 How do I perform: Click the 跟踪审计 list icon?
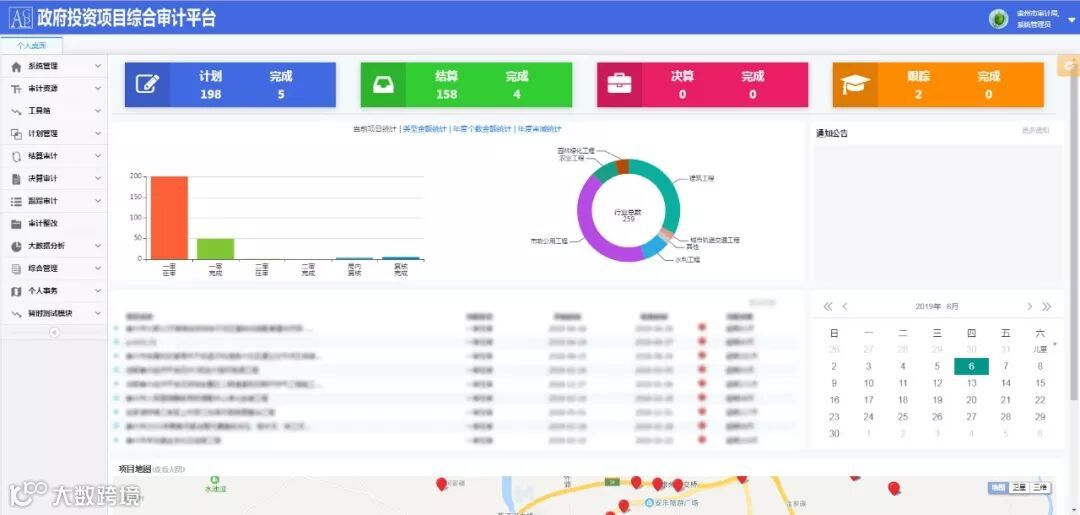tap(17, 201)
